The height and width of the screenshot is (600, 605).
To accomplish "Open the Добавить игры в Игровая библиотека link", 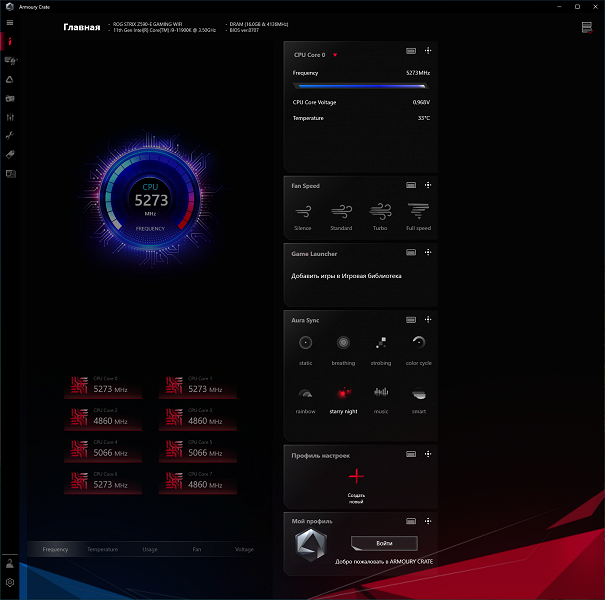I will pos(346,276).
